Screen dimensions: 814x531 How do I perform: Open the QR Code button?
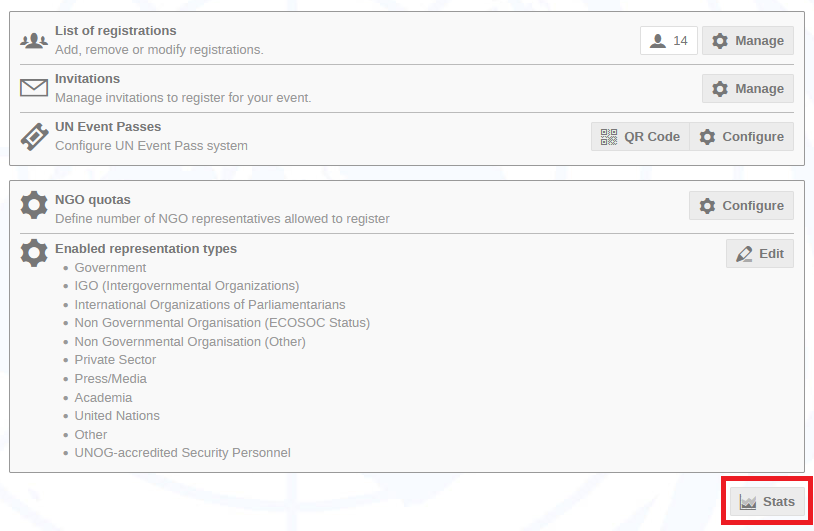[640, 137]
